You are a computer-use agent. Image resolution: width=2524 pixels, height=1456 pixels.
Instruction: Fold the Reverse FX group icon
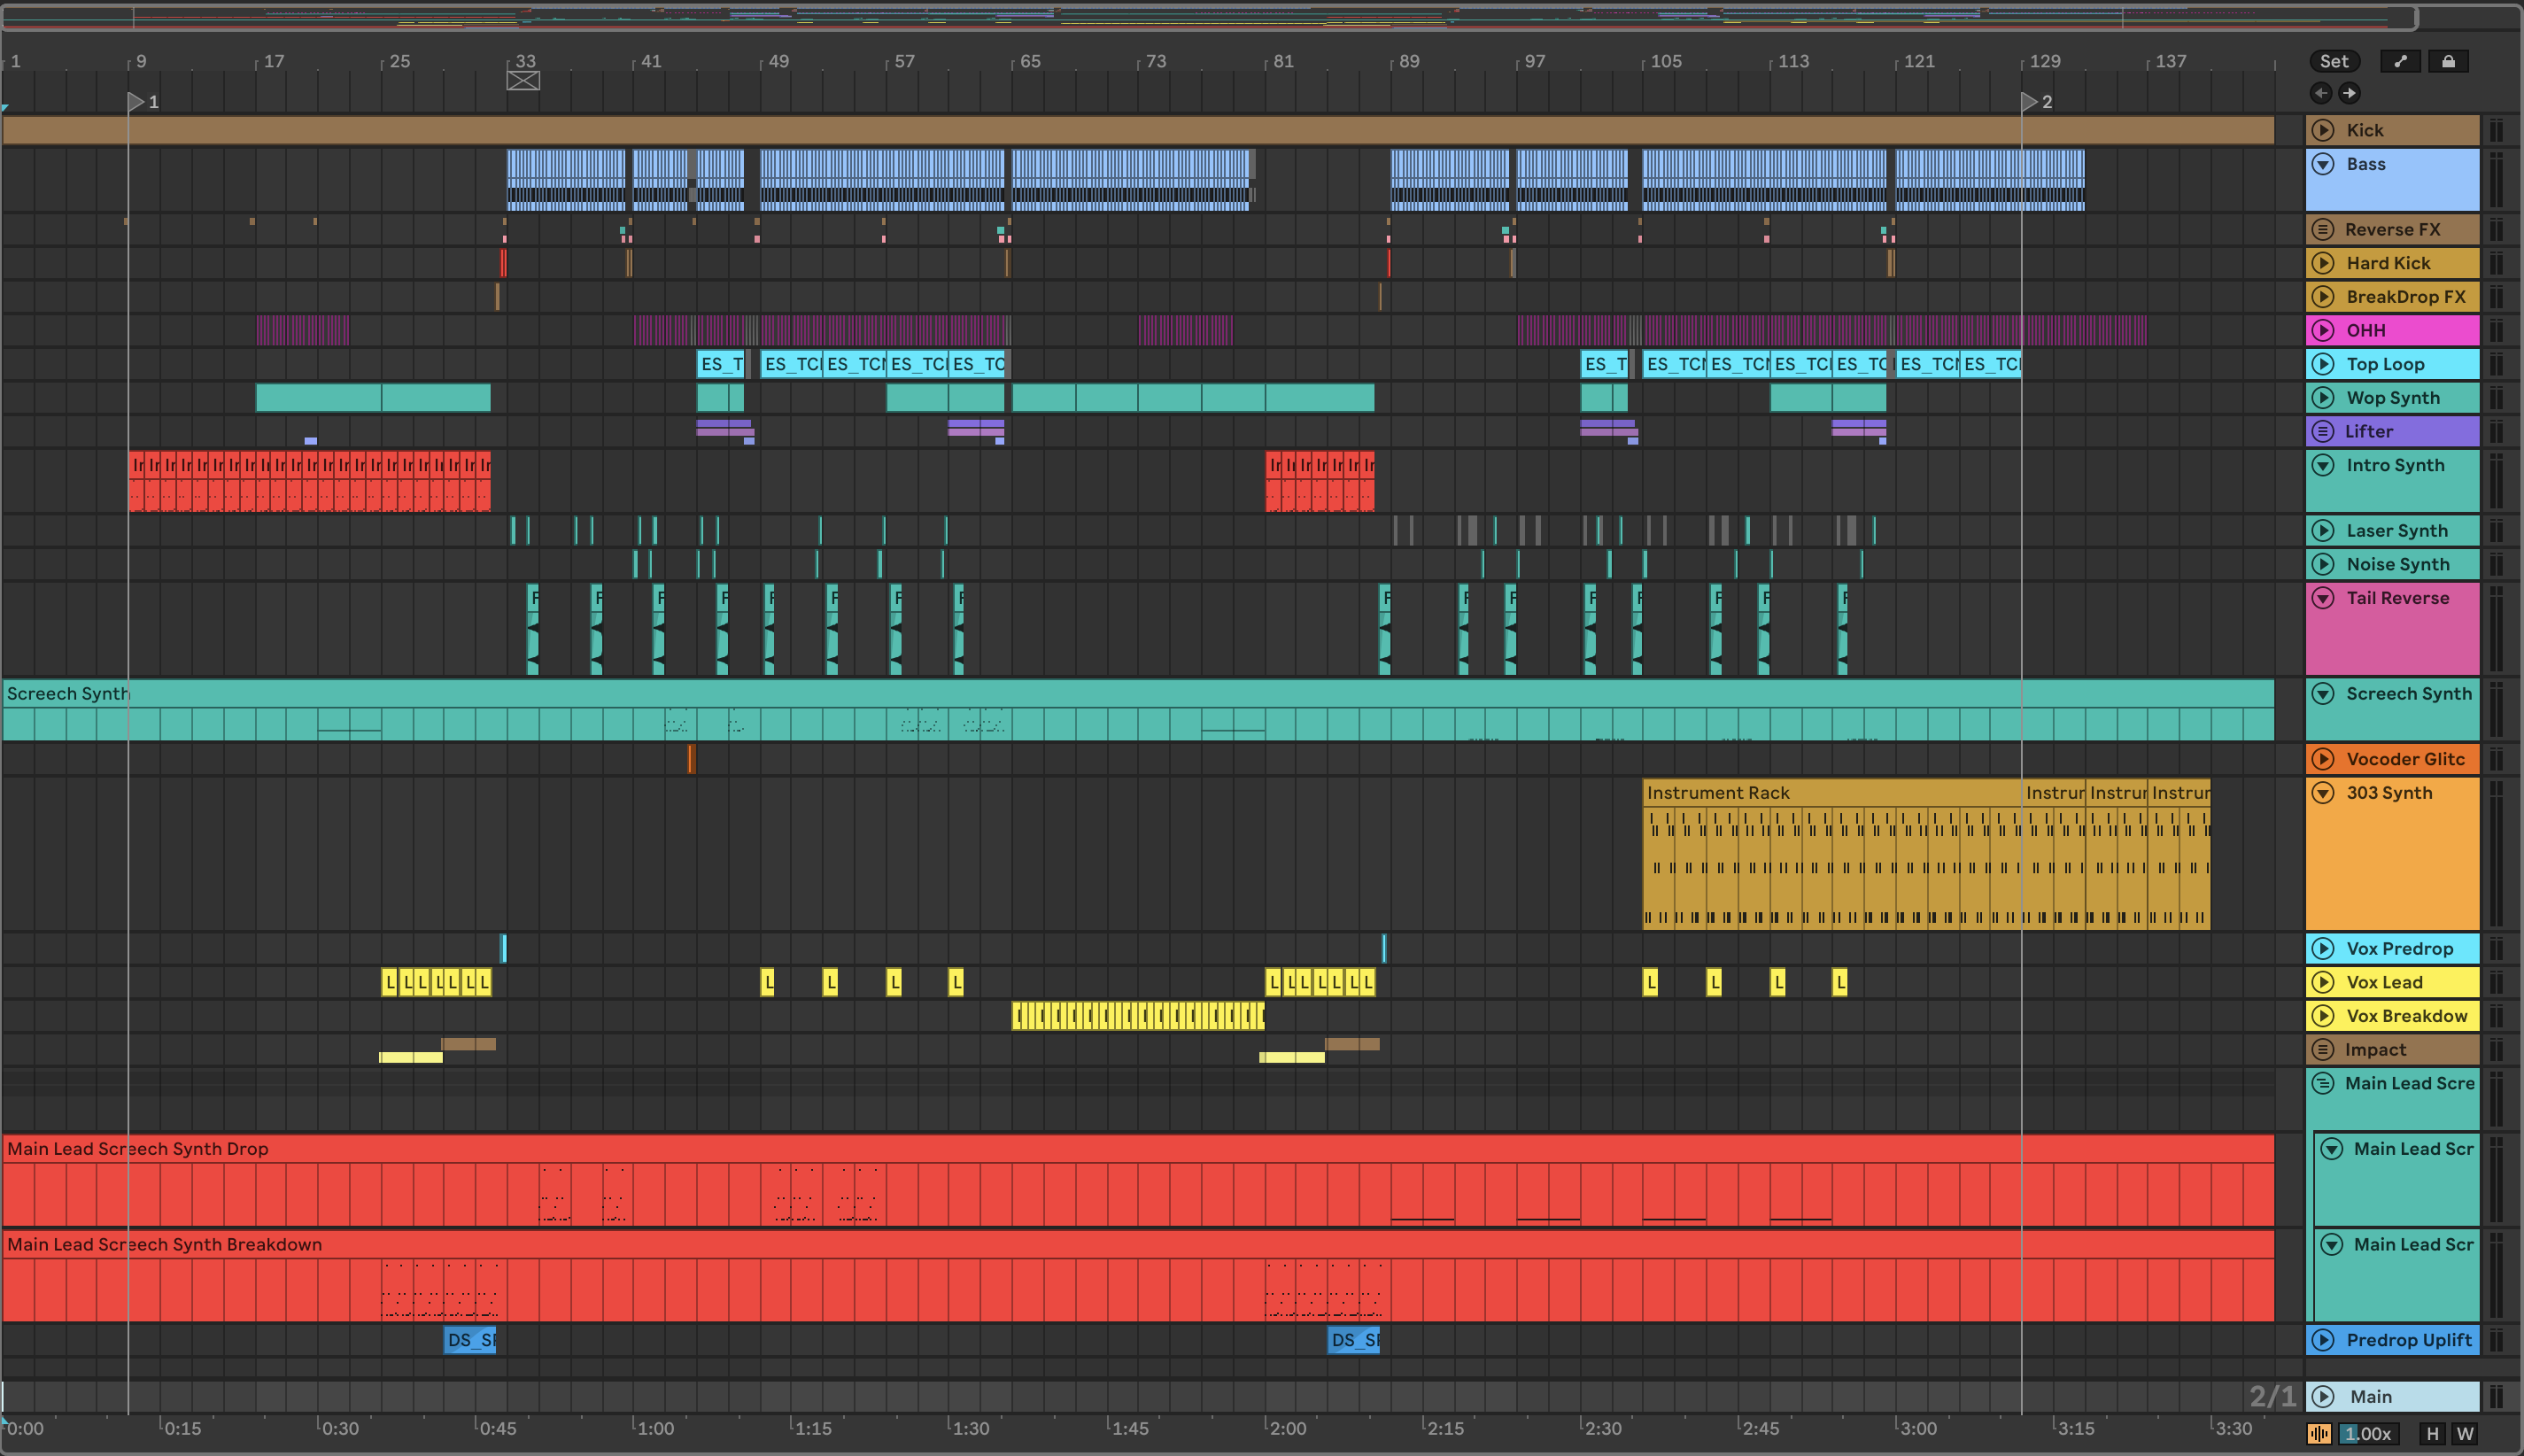[x=2324, y=230]
